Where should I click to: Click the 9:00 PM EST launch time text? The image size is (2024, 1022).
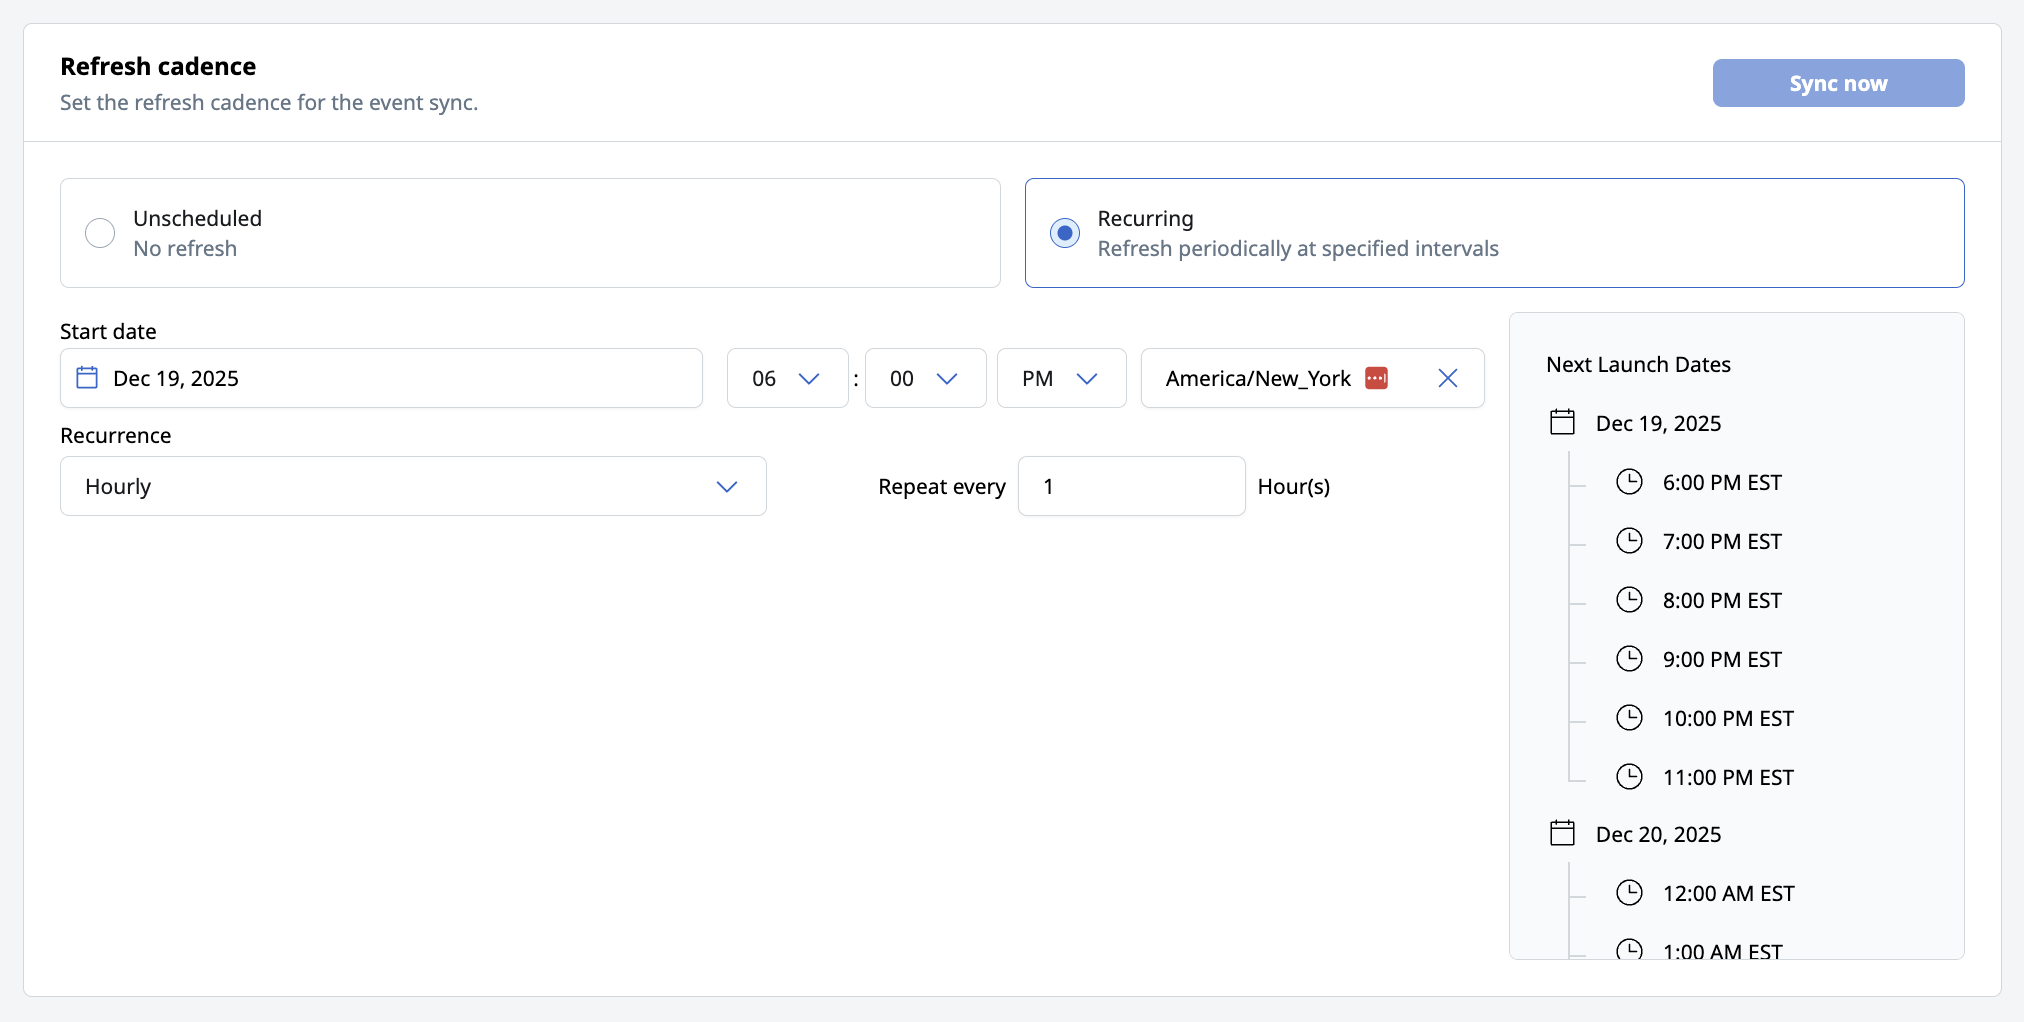point(1722,660)
